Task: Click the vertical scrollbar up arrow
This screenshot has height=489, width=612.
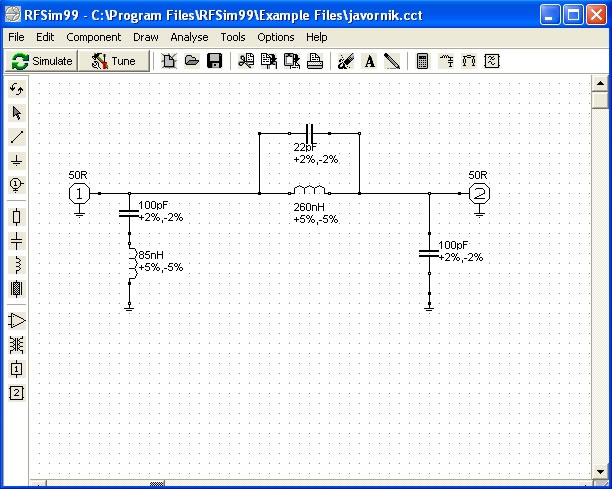Action: (x=600, y=85)
